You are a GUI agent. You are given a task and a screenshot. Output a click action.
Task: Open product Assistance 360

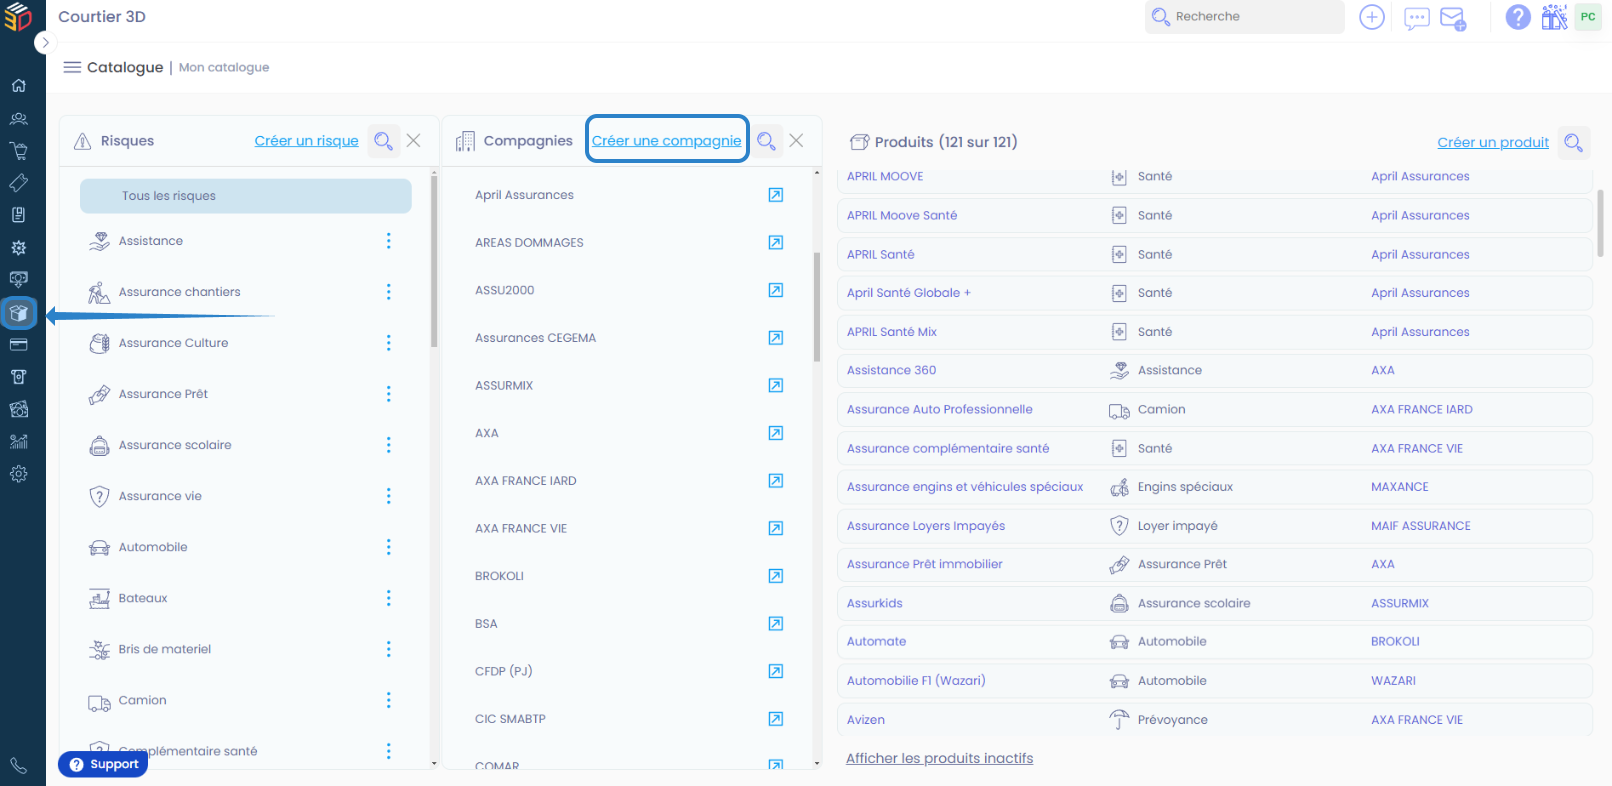892,370
